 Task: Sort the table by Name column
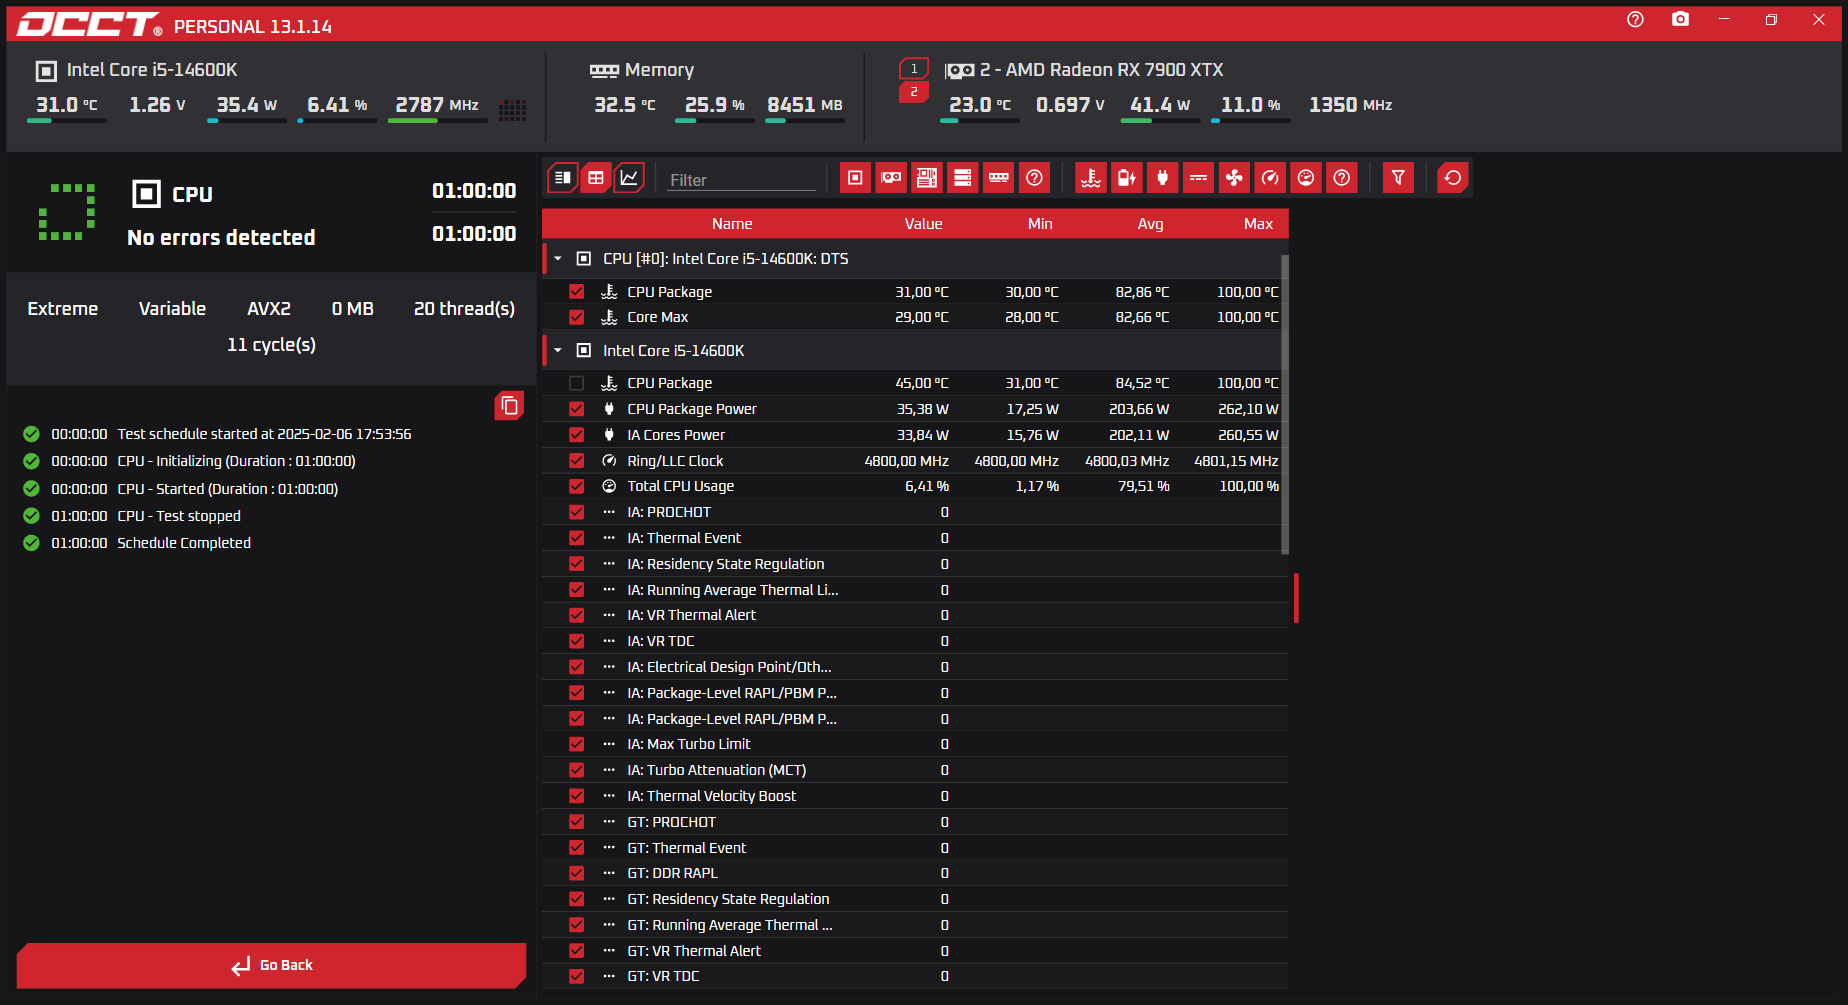click(732, 224)
